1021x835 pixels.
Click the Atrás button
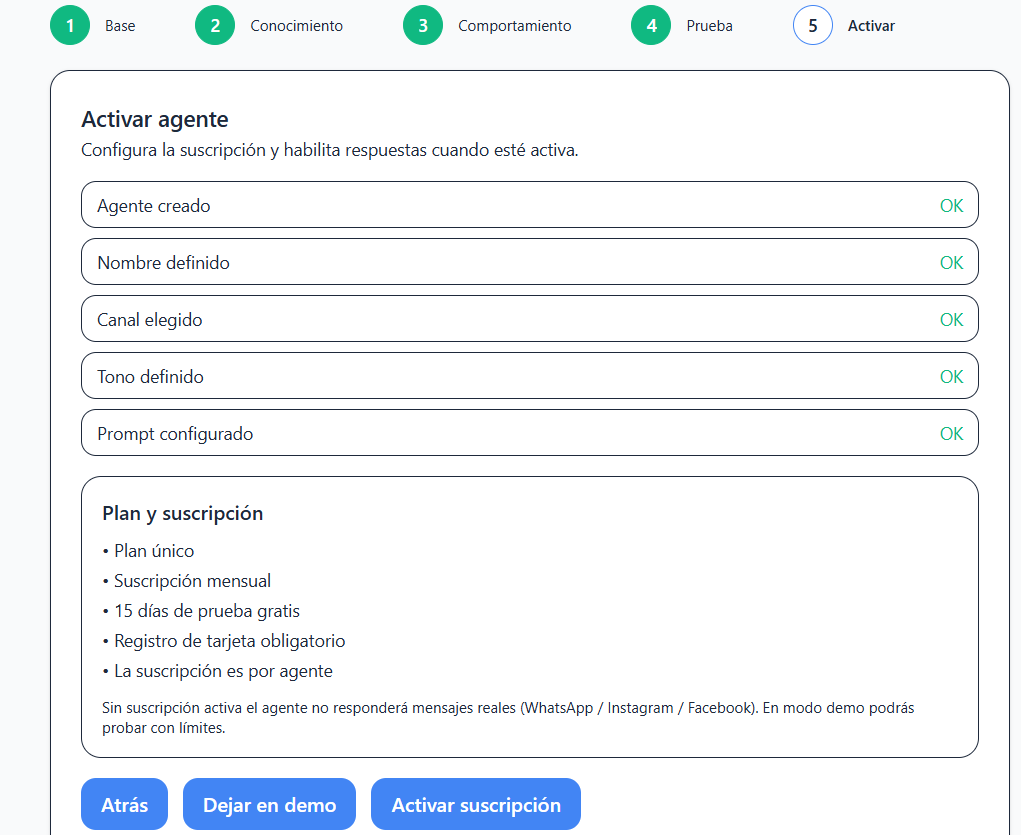(x=124, y=803)
